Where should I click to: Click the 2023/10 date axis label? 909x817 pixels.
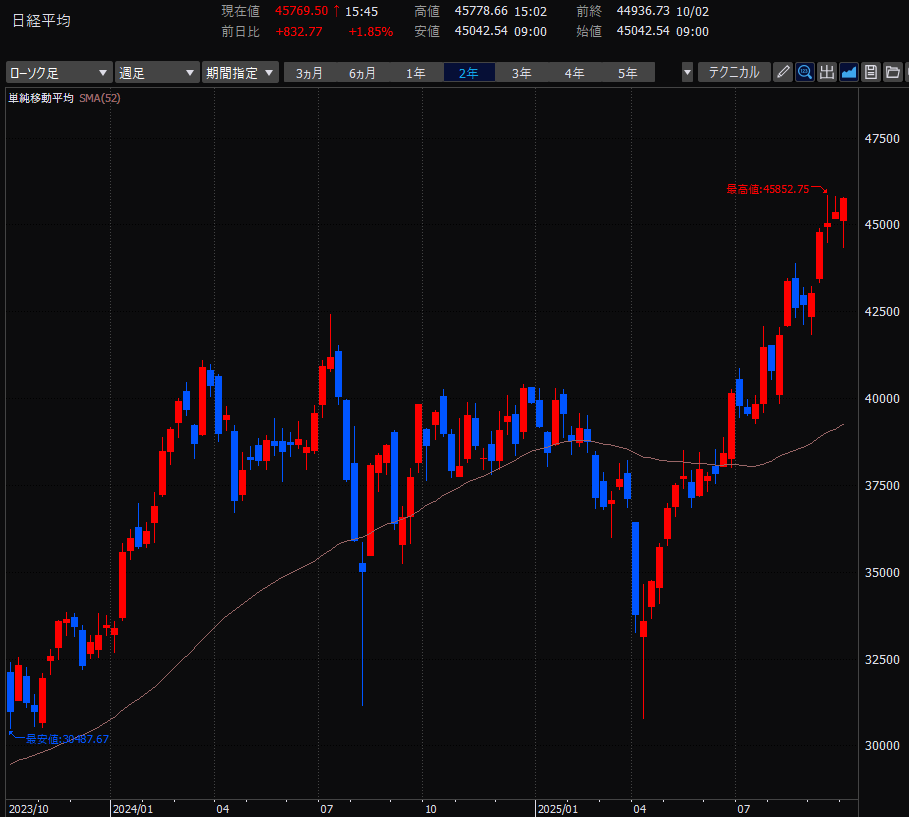tap(28, 809)
